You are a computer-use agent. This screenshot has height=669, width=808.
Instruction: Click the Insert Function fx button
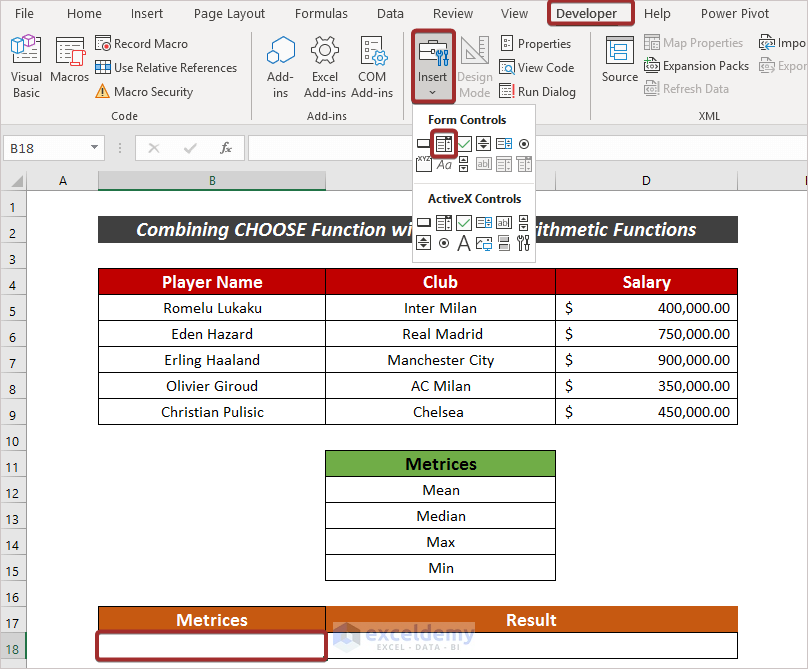pyautogui.click(x=225, y=148)
